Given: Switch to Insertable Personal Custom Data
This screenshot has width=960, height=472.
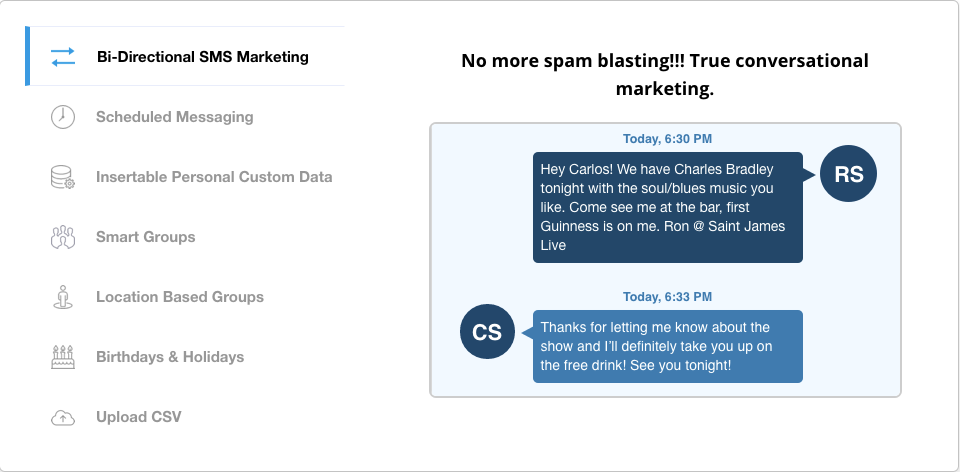Looking at the screenshot, I should click(x=214, y=177).
